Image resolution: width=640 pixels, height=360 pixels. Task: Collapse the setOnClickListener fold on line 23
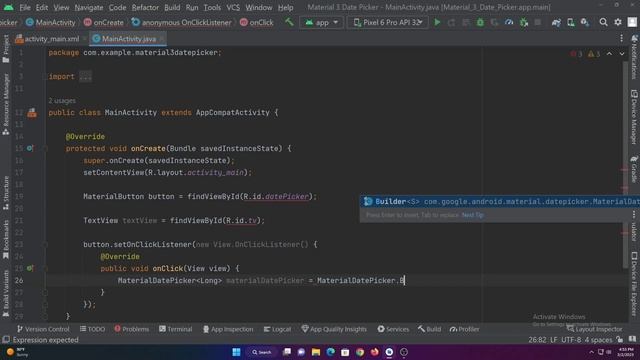click(45, 244)
